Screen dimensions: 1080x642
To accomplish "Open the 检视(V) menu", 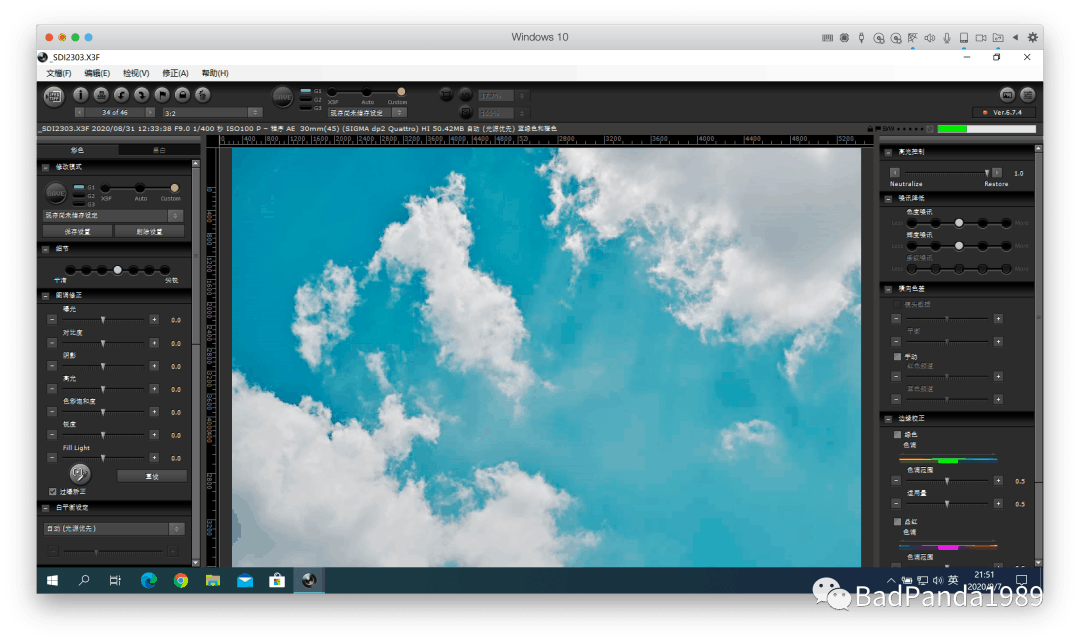I will pyautogui.click(x=136, y=73).
